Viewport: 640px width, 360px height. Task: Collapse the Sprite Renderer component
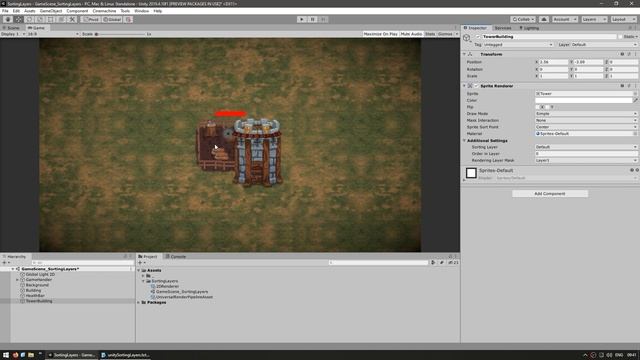tap(464, 86)
